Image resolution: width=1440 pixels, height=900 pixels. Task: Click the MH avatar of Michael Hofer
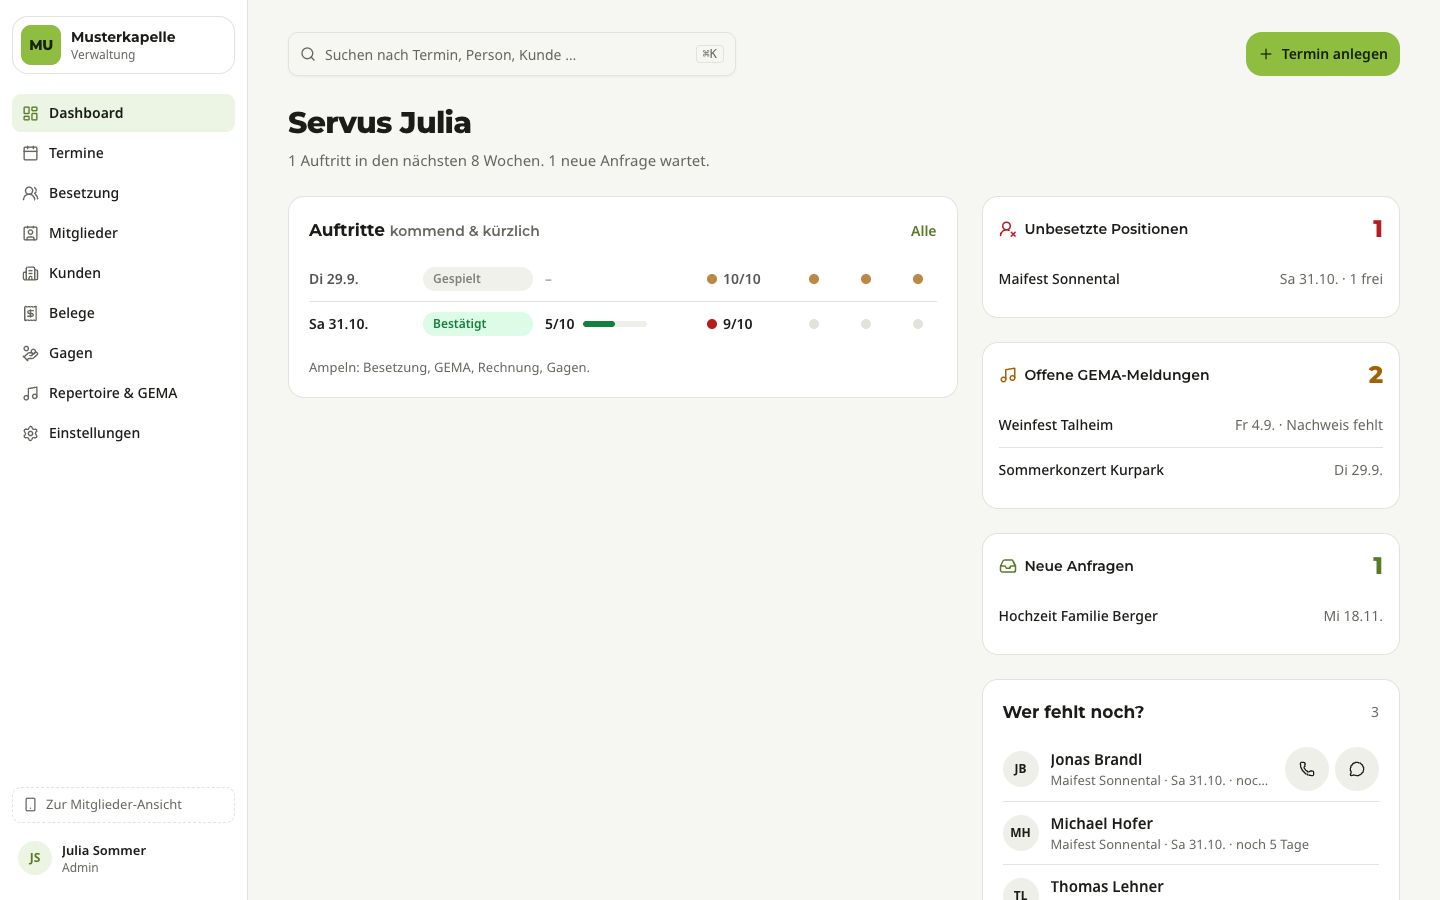1020,833
